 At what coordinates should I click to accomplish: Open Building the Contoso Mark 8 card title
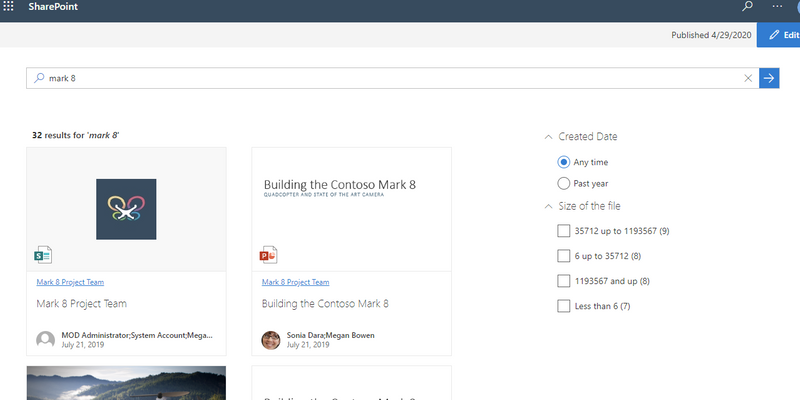325,304
